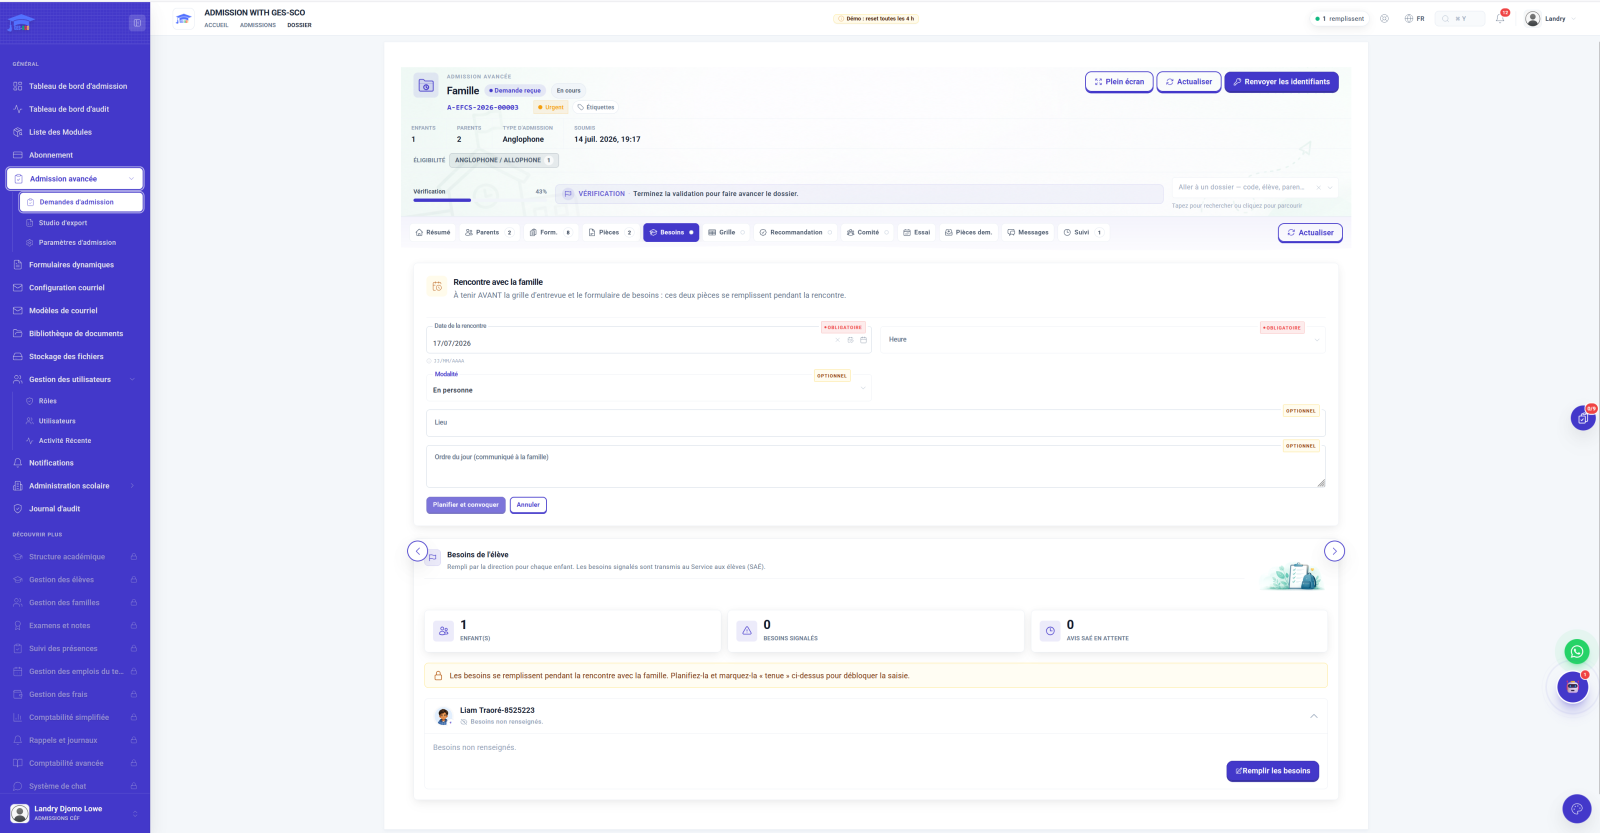Open the Grille tab
This screenshot has height=833, width=1600.
727,232
